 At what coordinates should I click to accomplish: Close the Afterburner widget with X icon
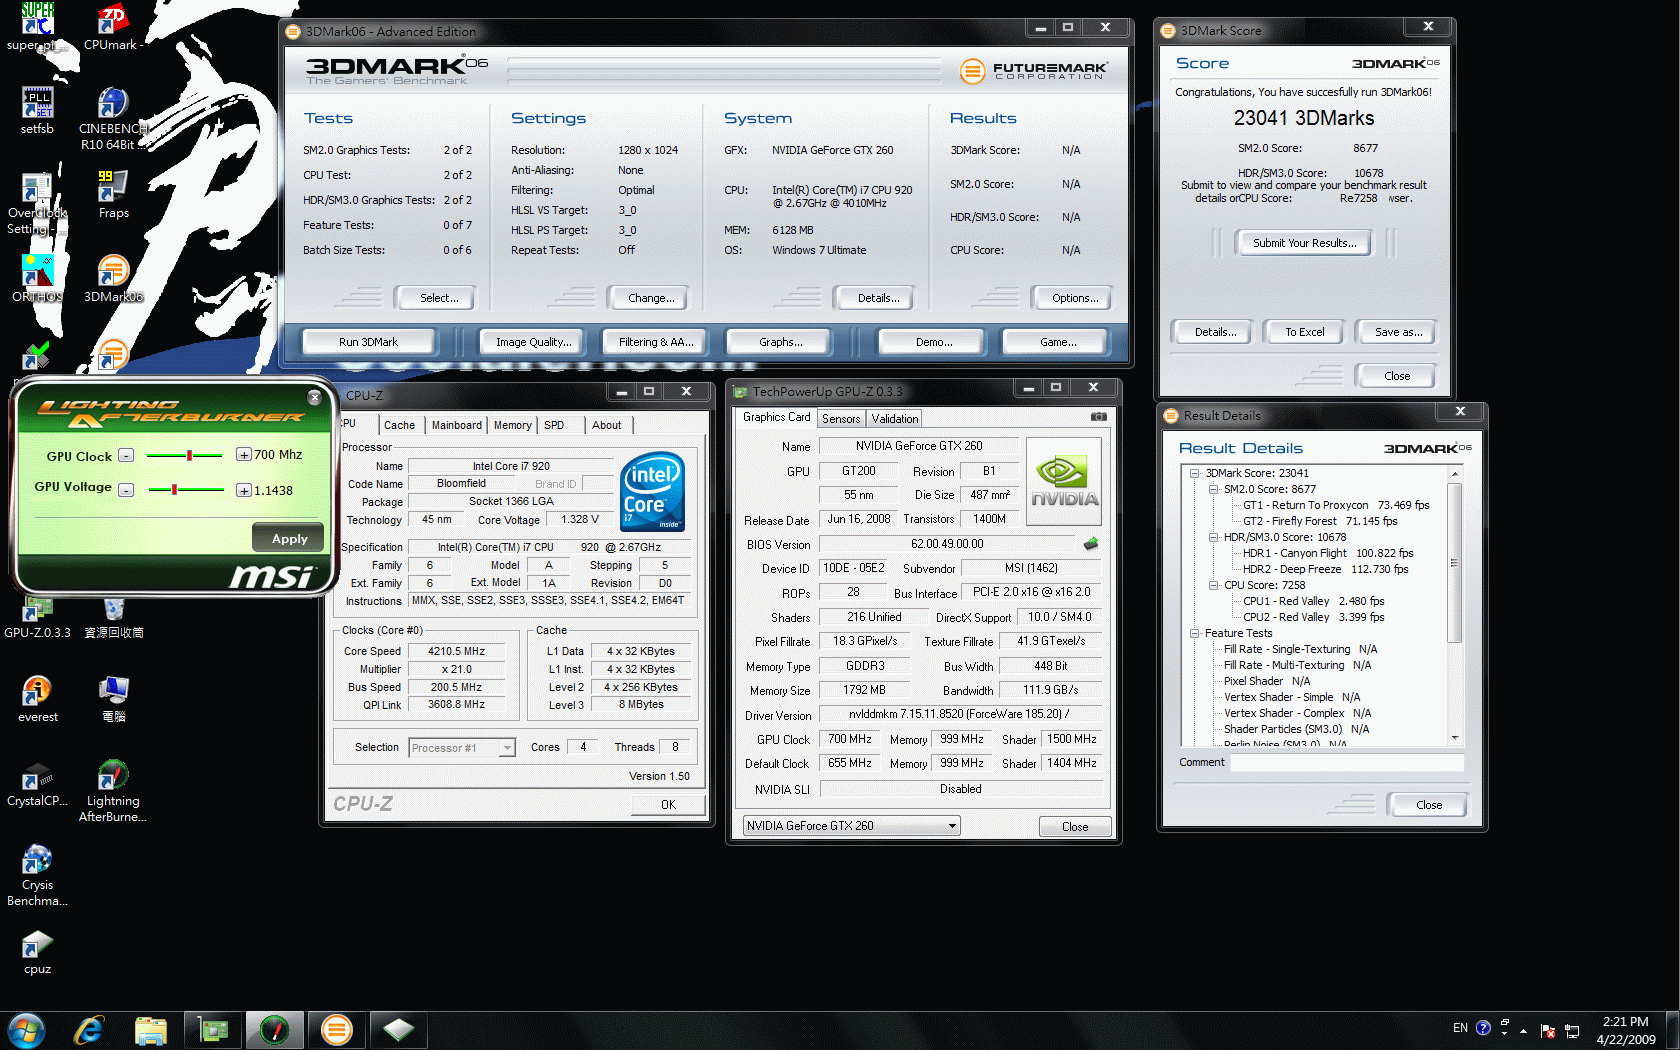pos(314,397)
